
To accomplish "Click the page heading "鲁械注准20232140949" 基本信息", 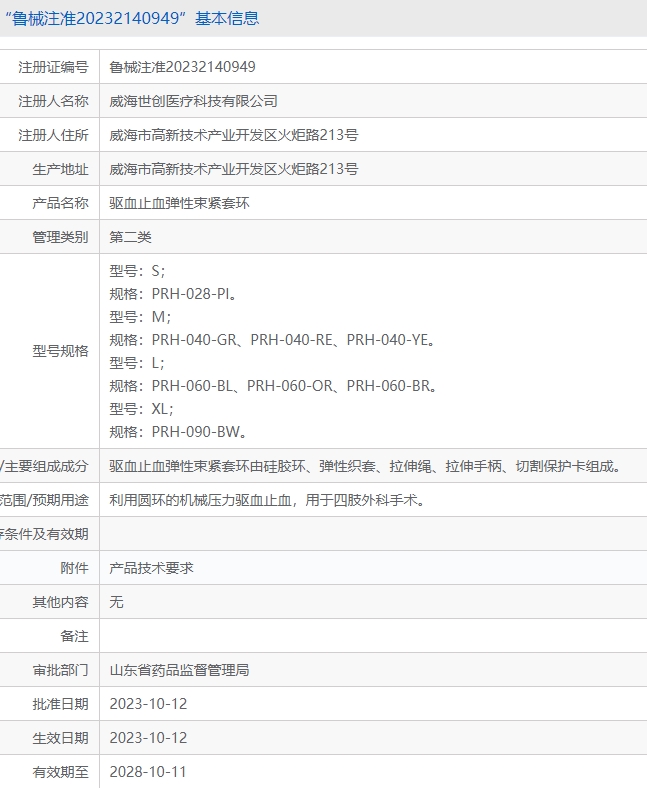I will [x=132, y=19].
